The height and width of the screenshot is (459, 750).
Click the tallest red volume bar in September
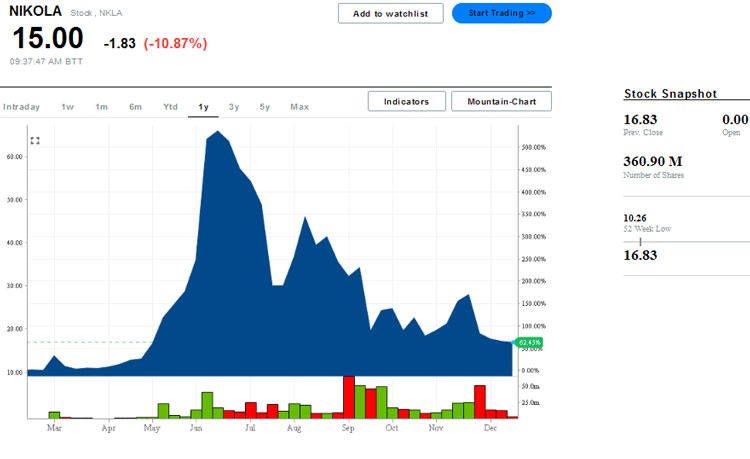click(x=349, y=396)
